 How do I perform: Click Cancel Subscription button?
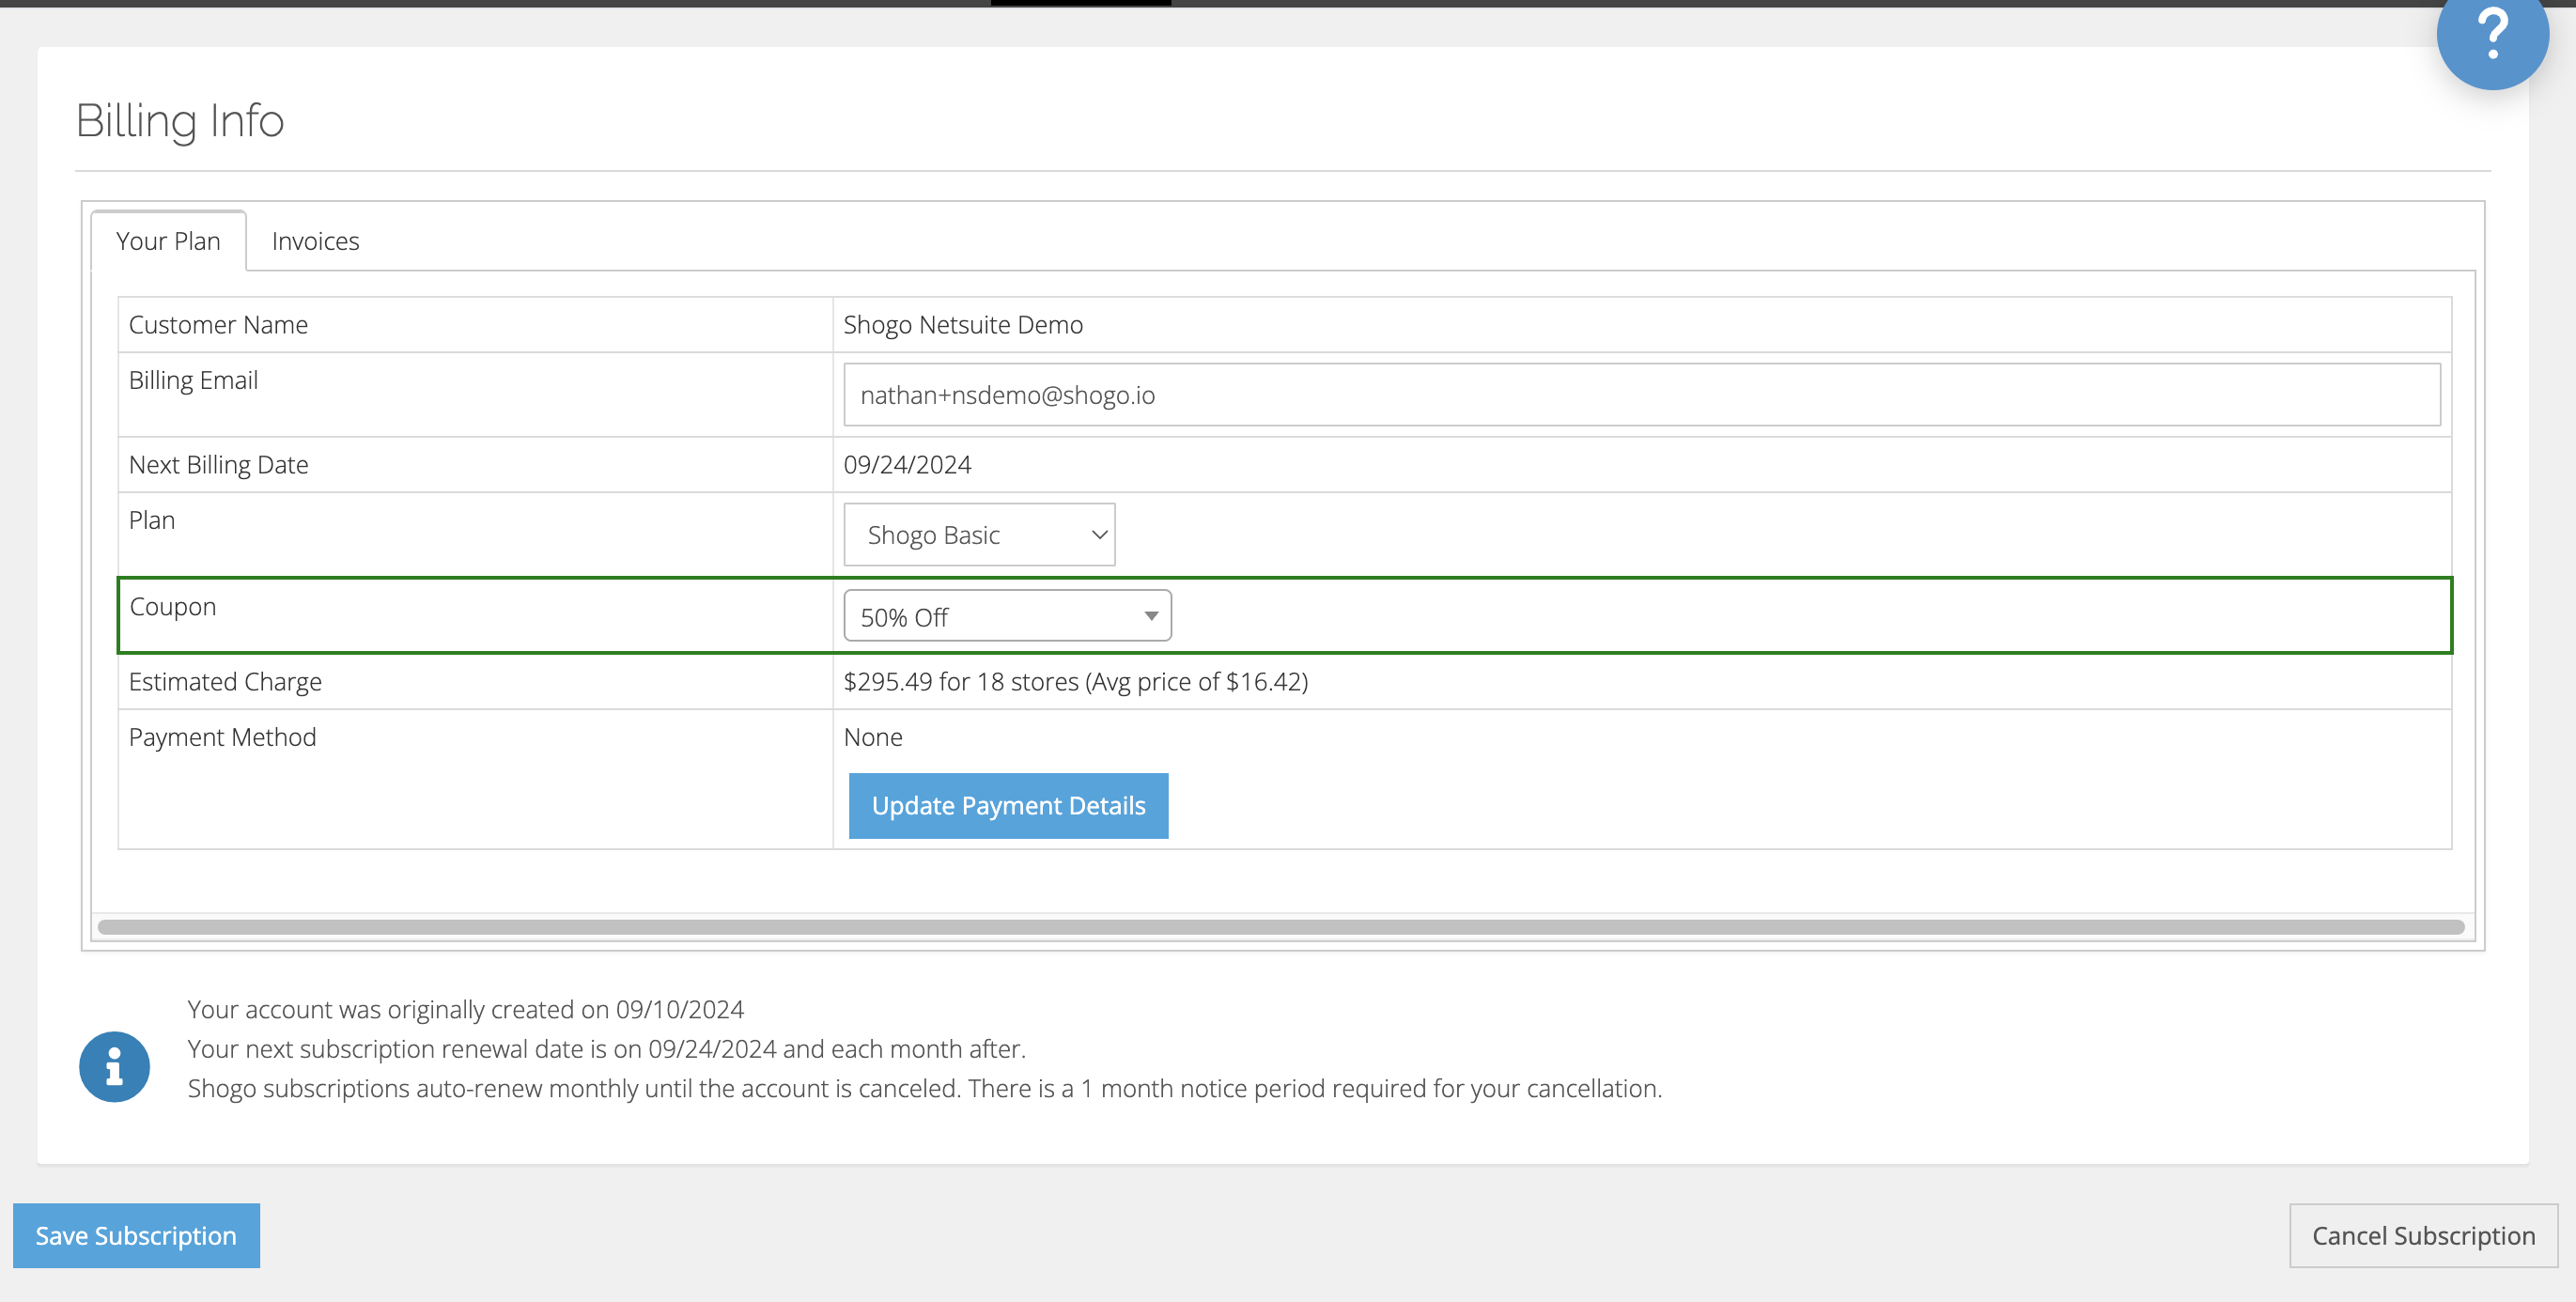pos(2423,1236)
